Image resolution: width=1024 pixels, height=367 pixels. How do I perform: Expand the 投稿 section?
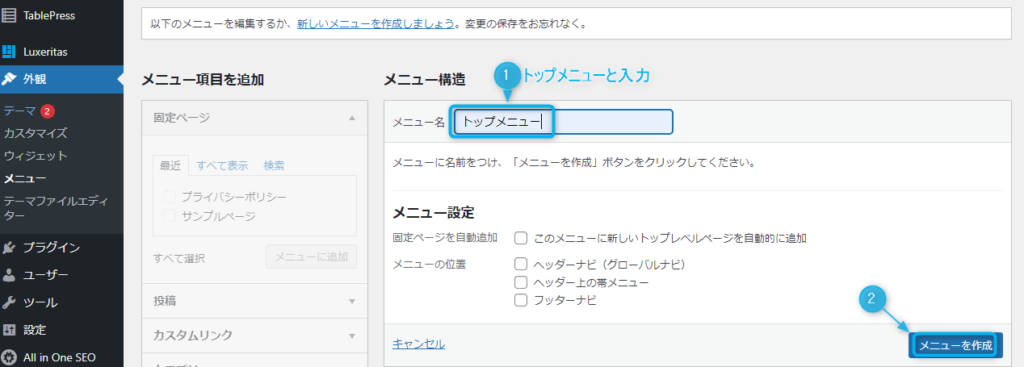coord(255,301)
